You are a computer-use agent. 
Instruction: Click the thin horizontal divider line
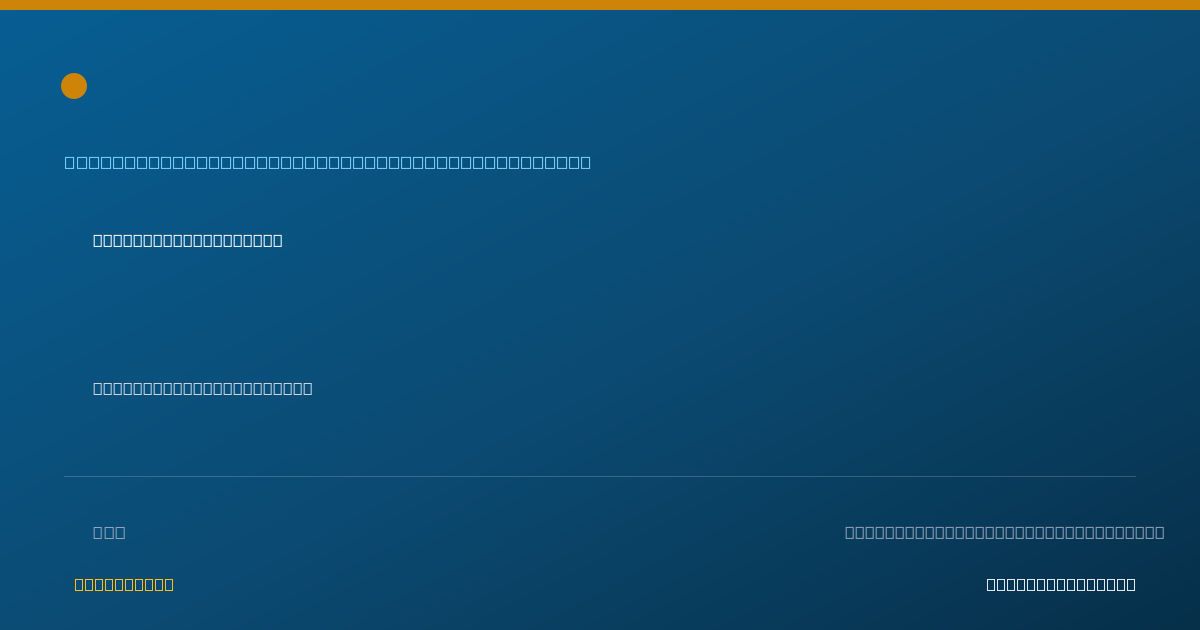[600, 476]
